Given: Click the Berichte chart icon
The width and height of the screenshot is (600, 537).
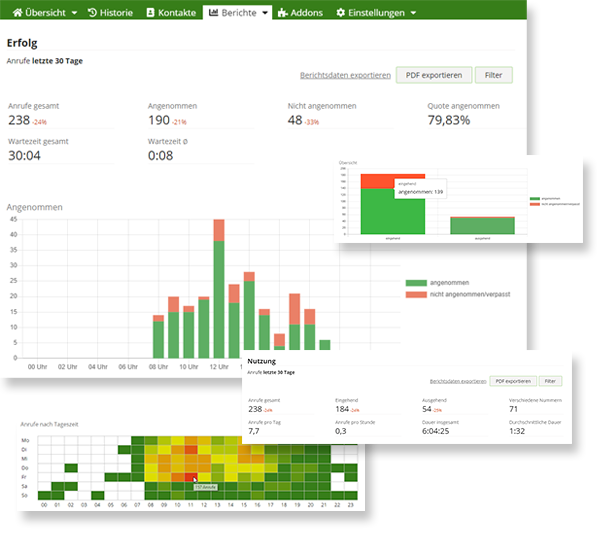Looking at the screenshot, I should point(214,12).
